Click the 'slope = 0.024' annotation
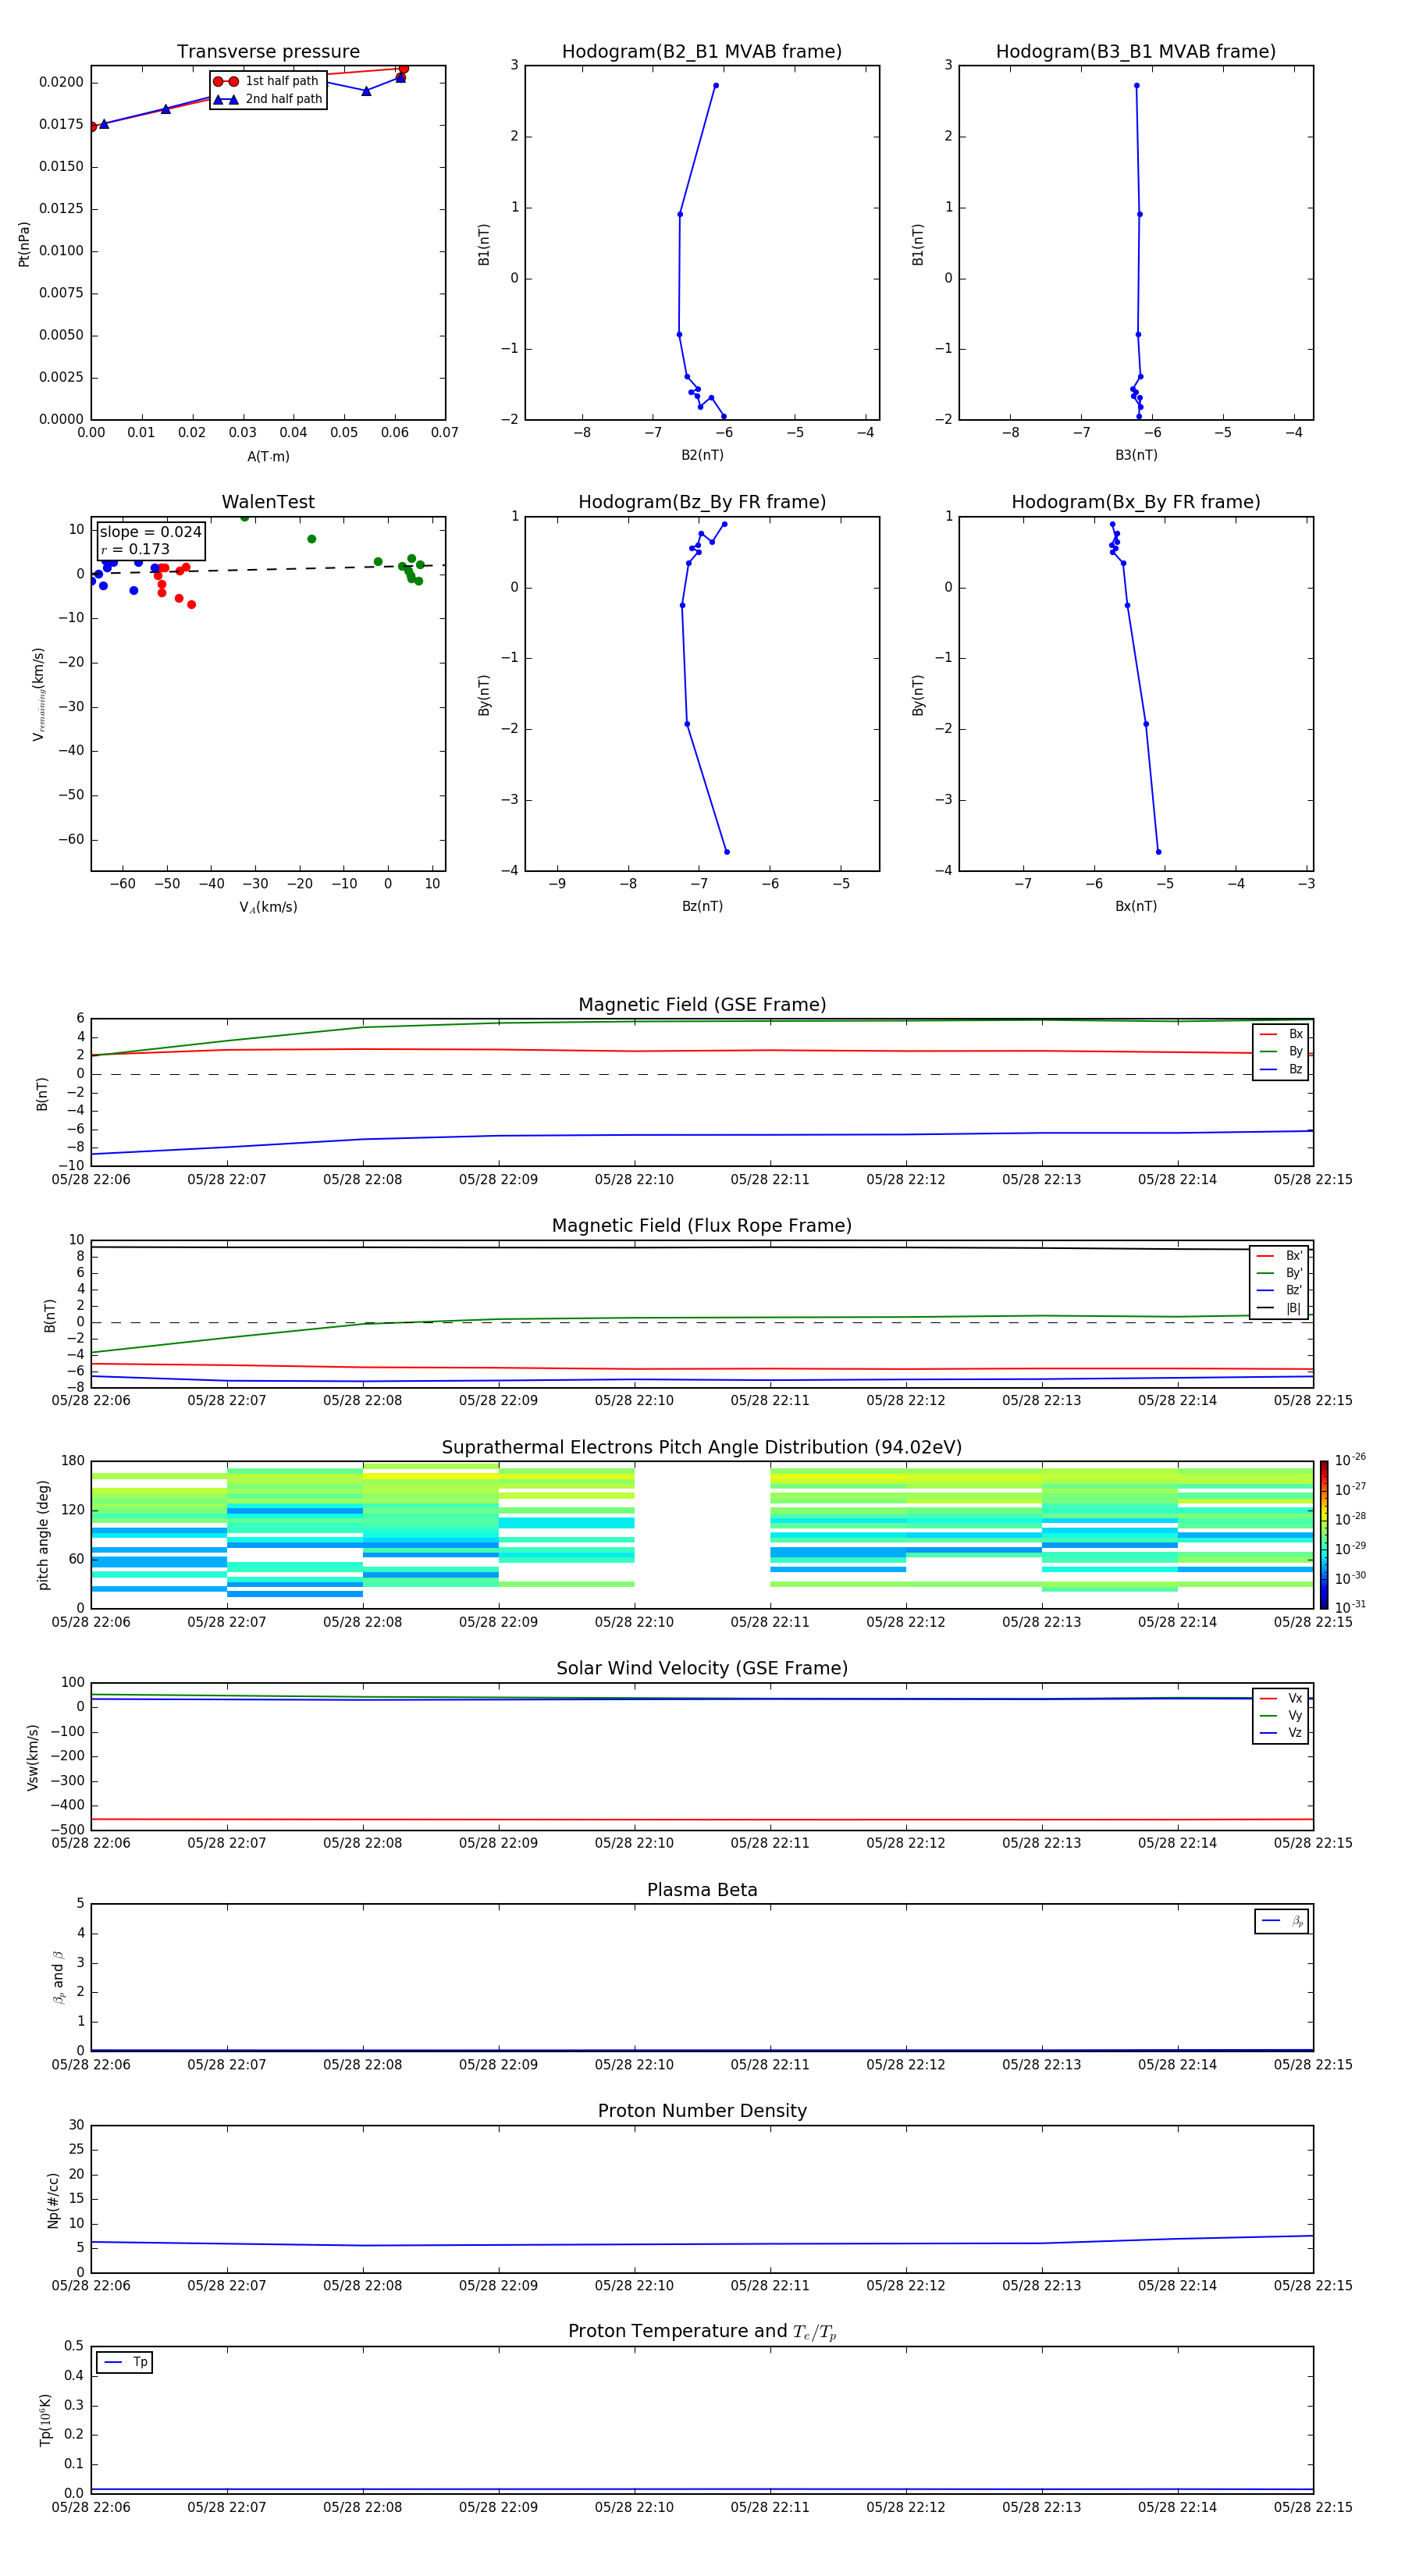1405x2576 pixels. [x=150, y=532]
